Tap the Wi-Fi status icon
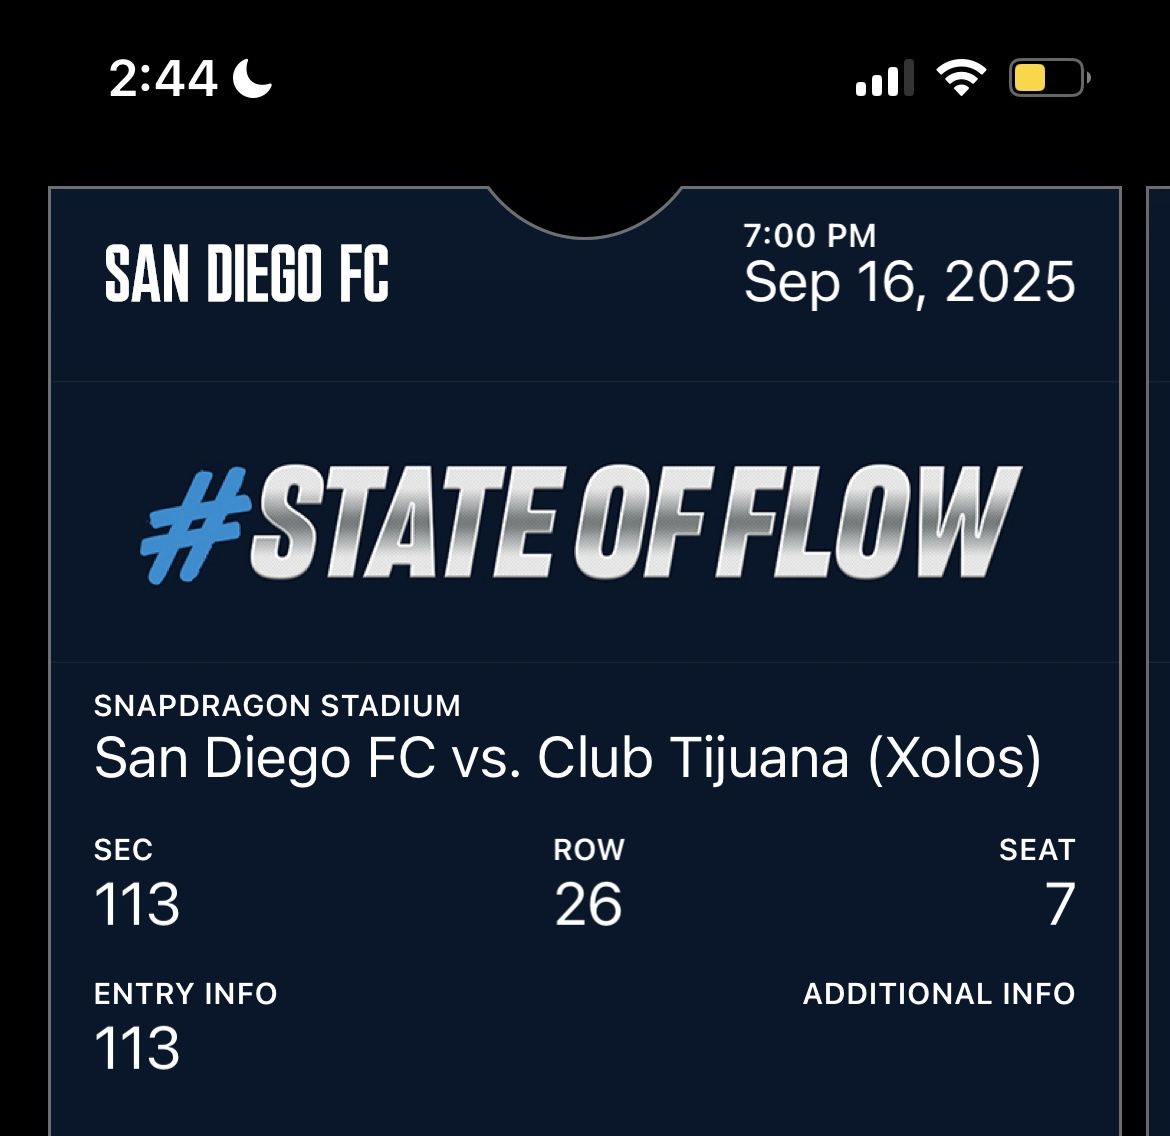The image size is (1170, 1136). pos(960,77)
